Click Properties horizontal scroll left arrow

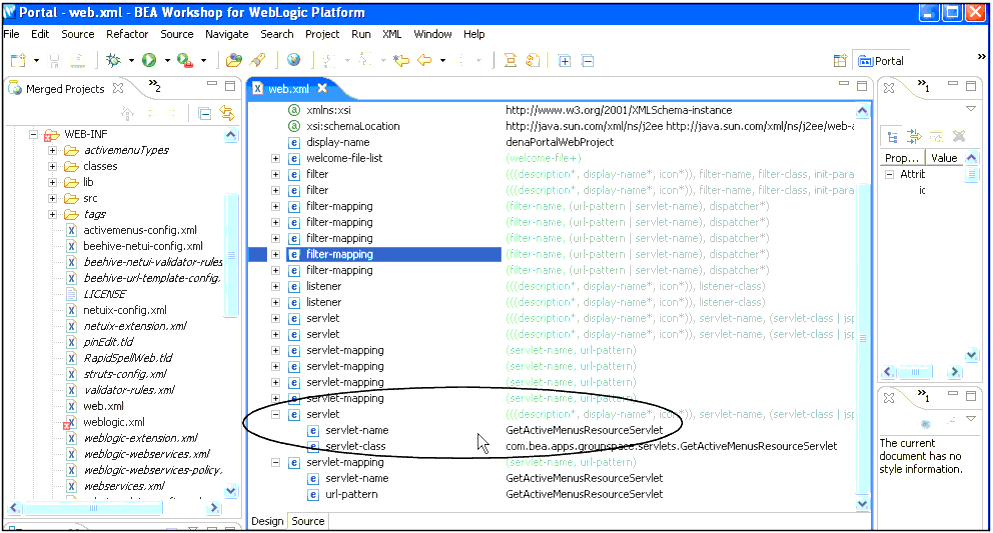[x=888, y=372]
